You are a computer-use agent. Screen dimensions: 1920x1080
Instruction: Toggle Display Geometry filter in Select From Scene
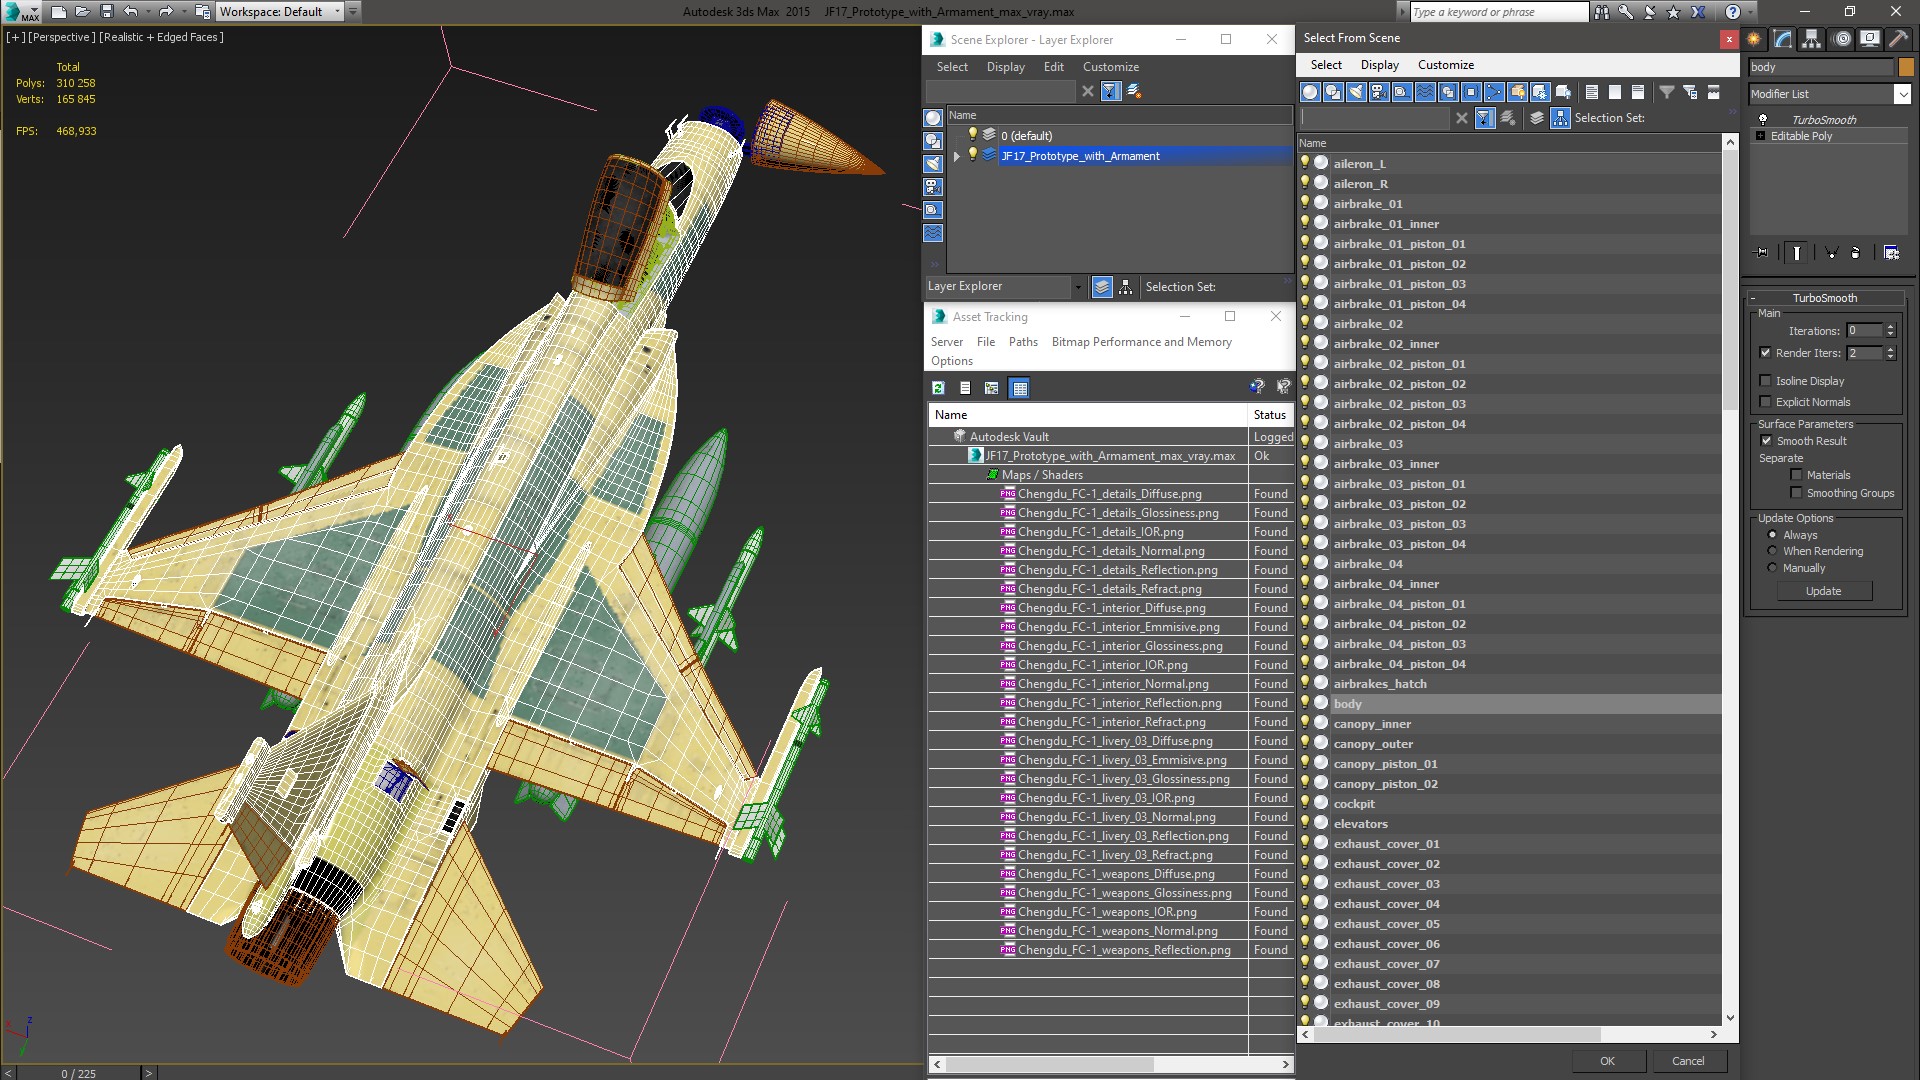pyautogui.click(x=1310, y=92)
